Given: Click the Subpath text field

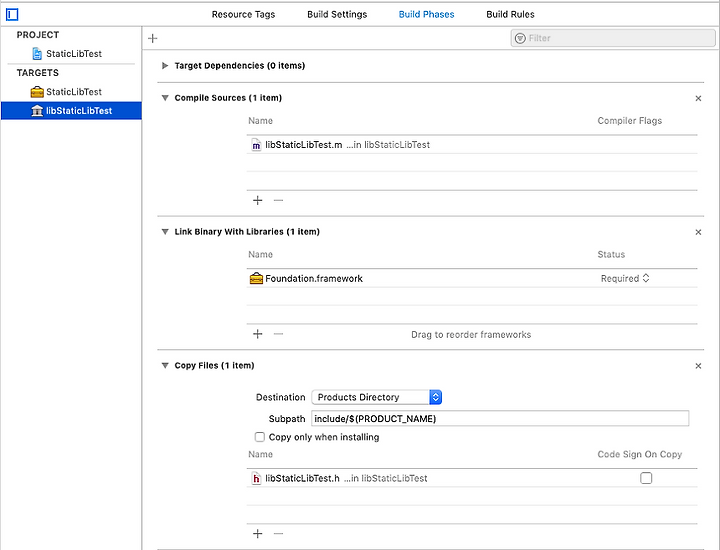Looking at the screenshot, I should (500, 418).
